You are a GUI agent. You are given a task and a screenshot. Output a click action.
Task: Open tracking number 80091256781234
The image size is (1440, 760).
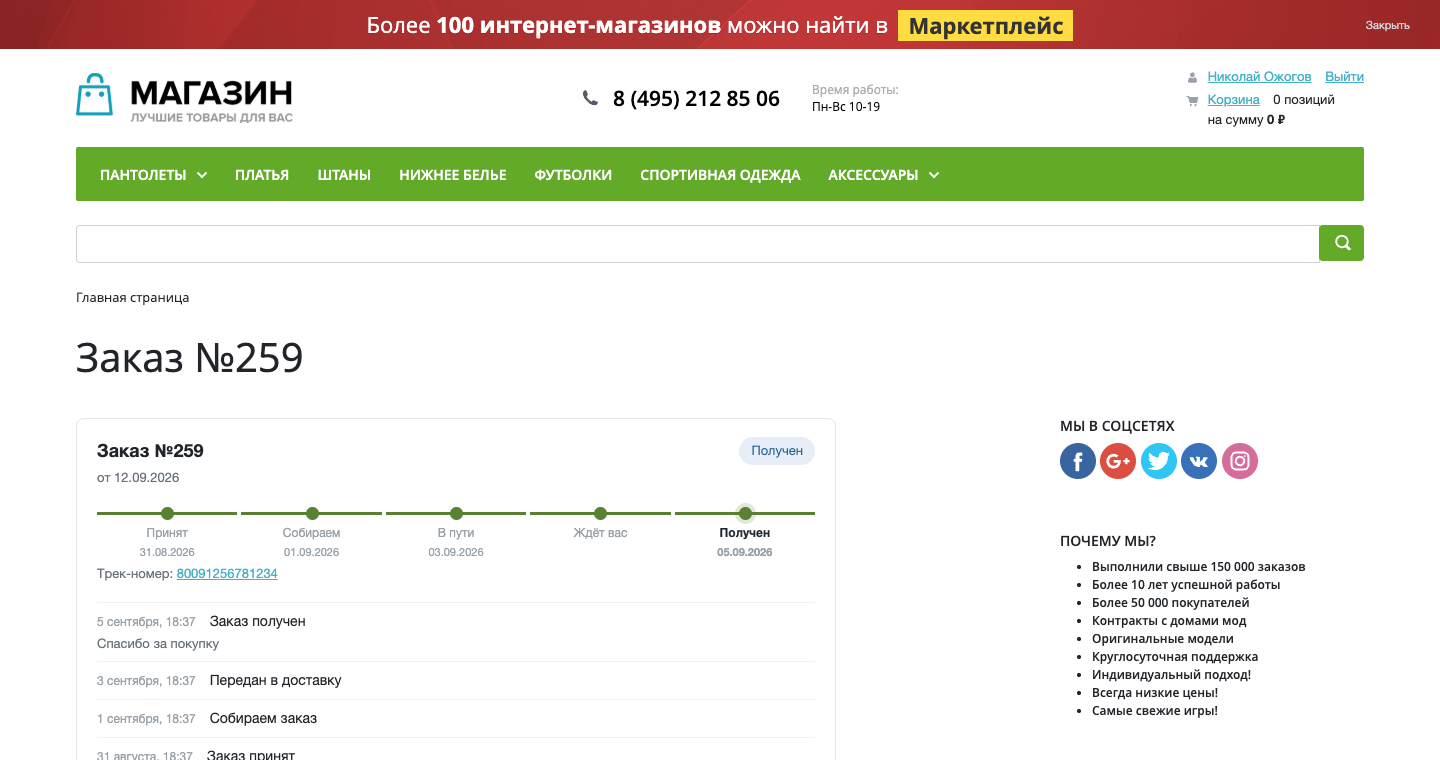pos(227,574)
